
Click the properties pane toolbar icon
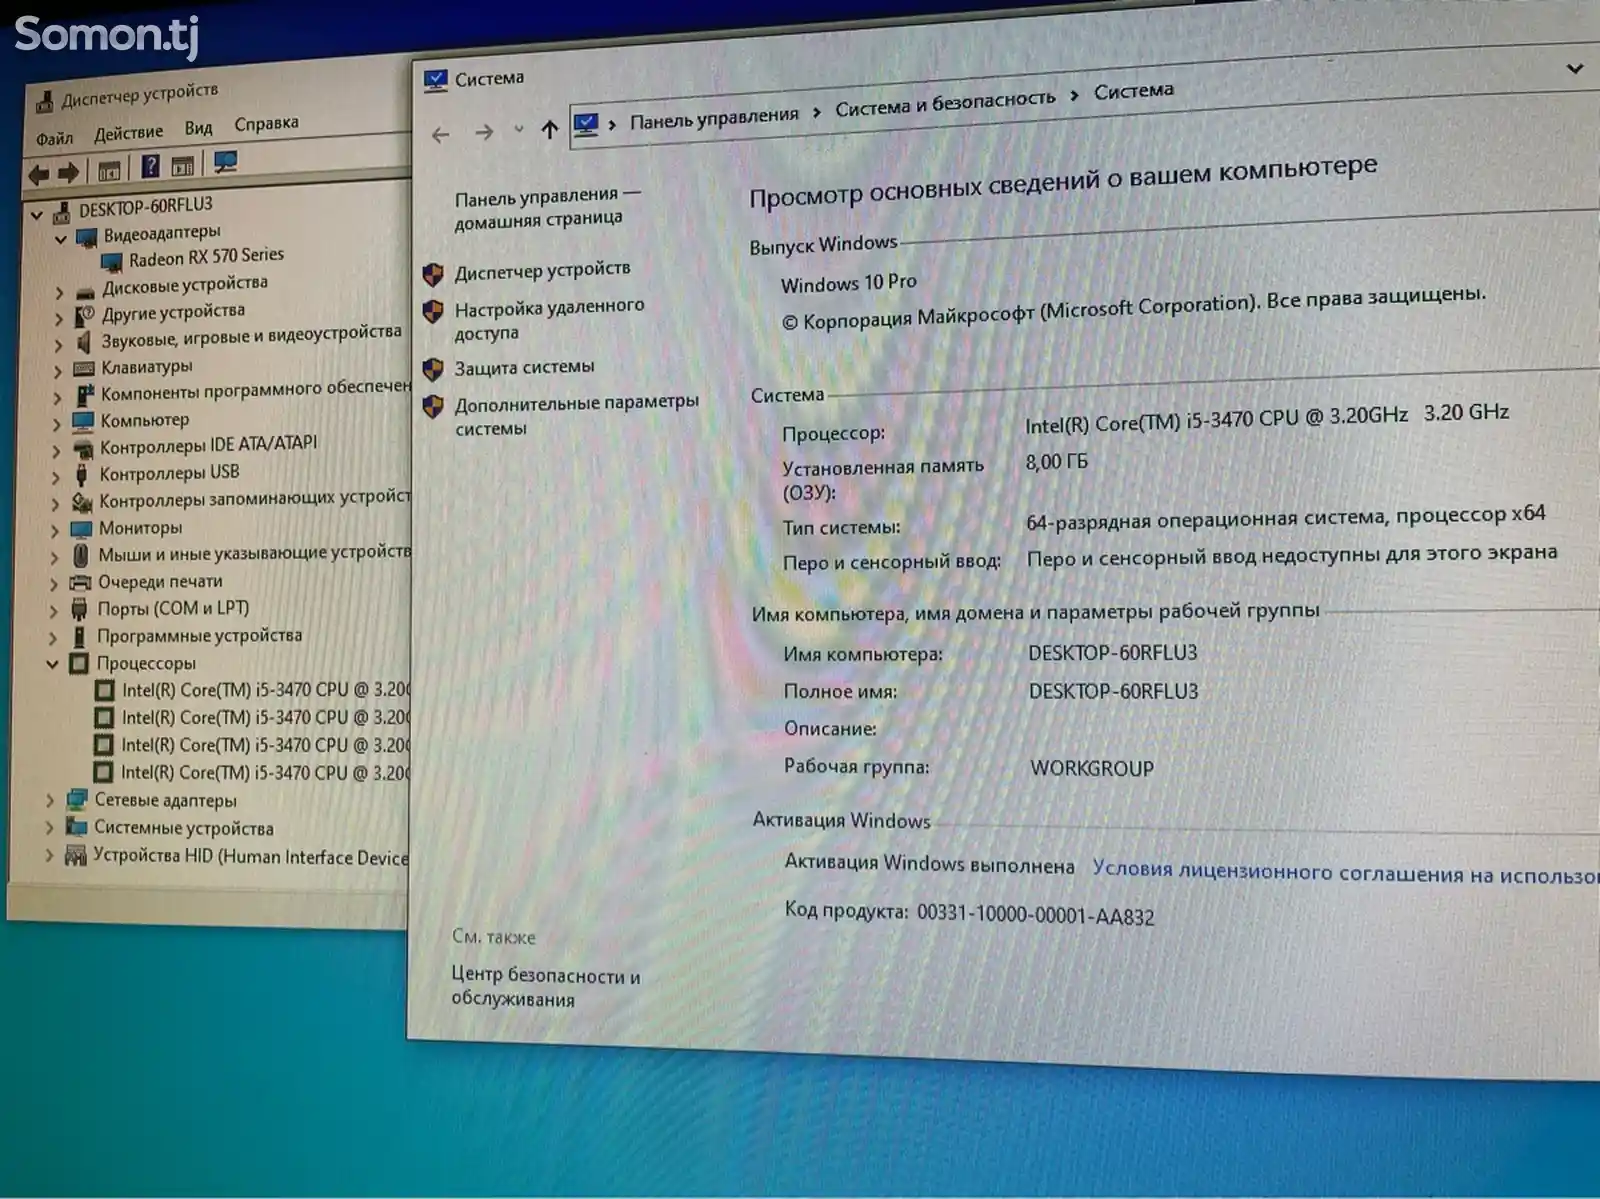[x=183, y=166]
